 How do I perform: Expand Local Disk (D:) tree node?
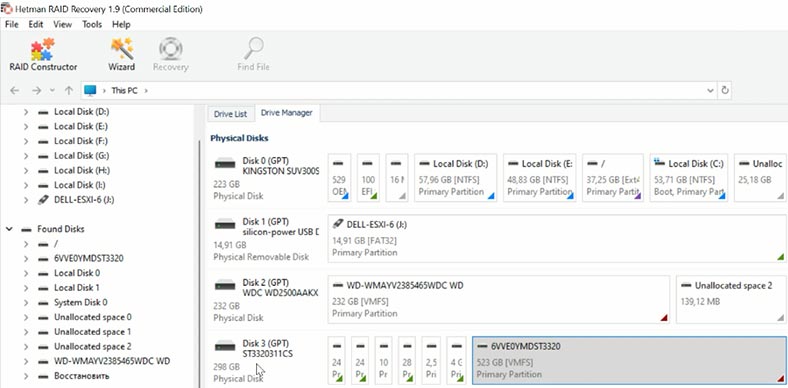[x=26, y=112]
